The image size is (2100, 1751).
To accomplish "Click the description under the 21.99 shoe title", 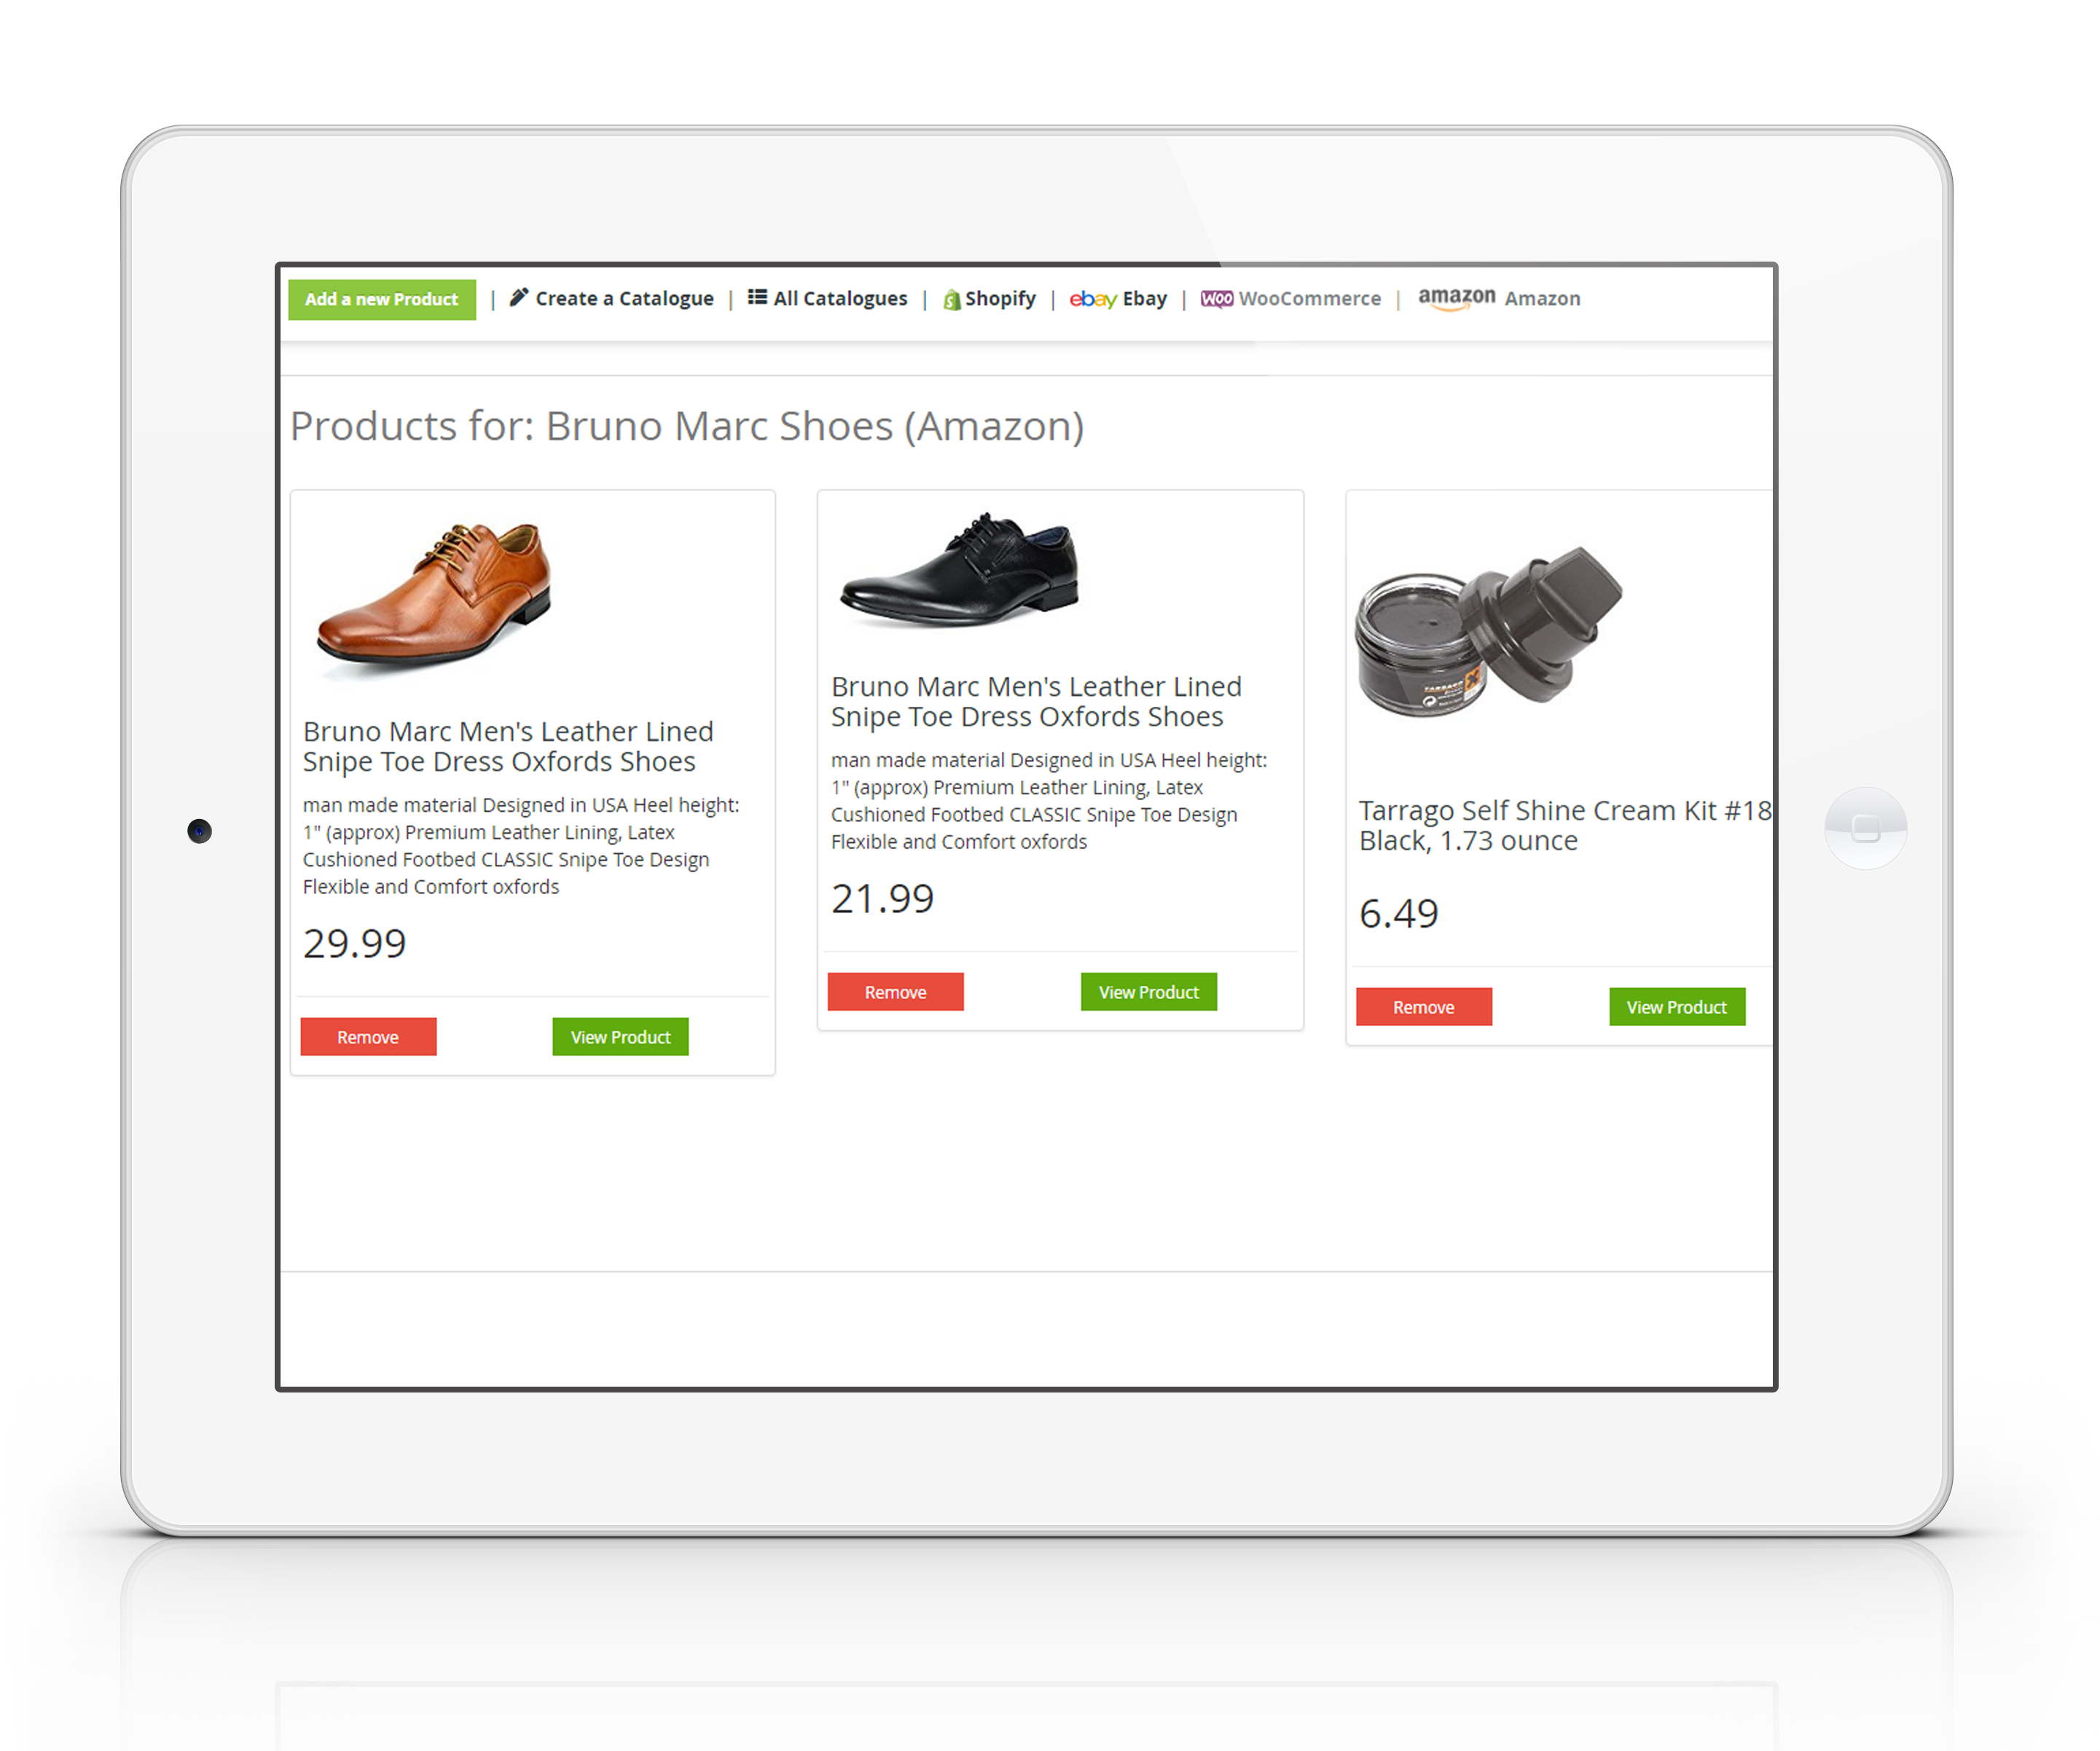I will pyautogui.click(x=1049, y=800).
